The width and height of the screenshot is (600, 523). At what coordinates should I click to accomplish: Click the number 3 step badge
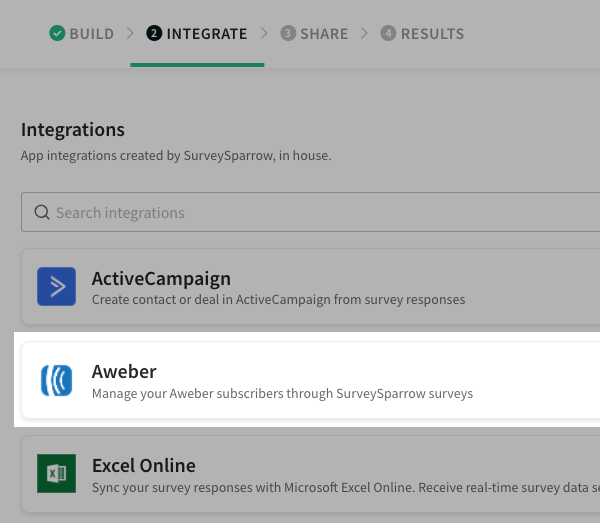pos(288,34)
